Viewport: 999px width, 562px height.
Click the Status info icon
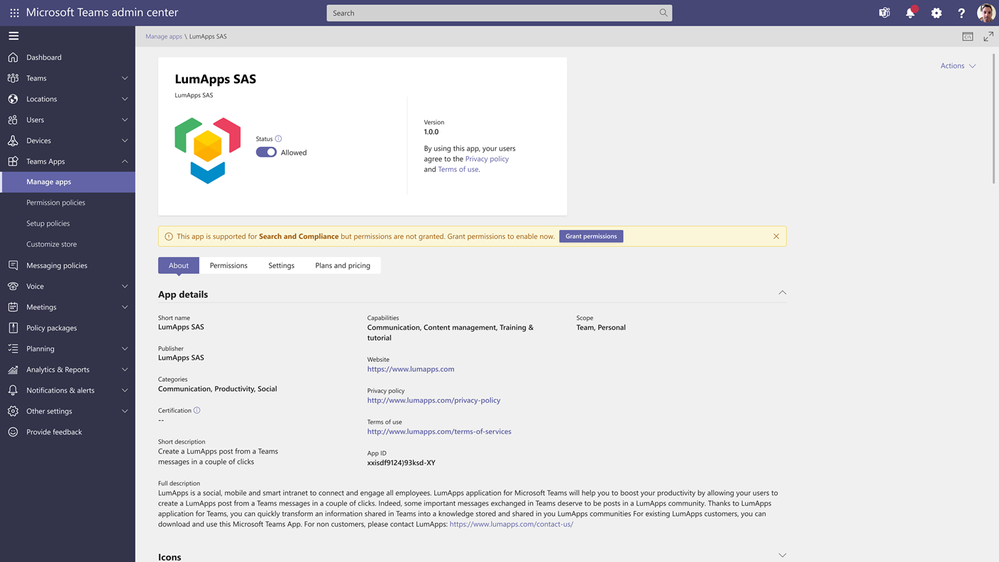(278, 138)
